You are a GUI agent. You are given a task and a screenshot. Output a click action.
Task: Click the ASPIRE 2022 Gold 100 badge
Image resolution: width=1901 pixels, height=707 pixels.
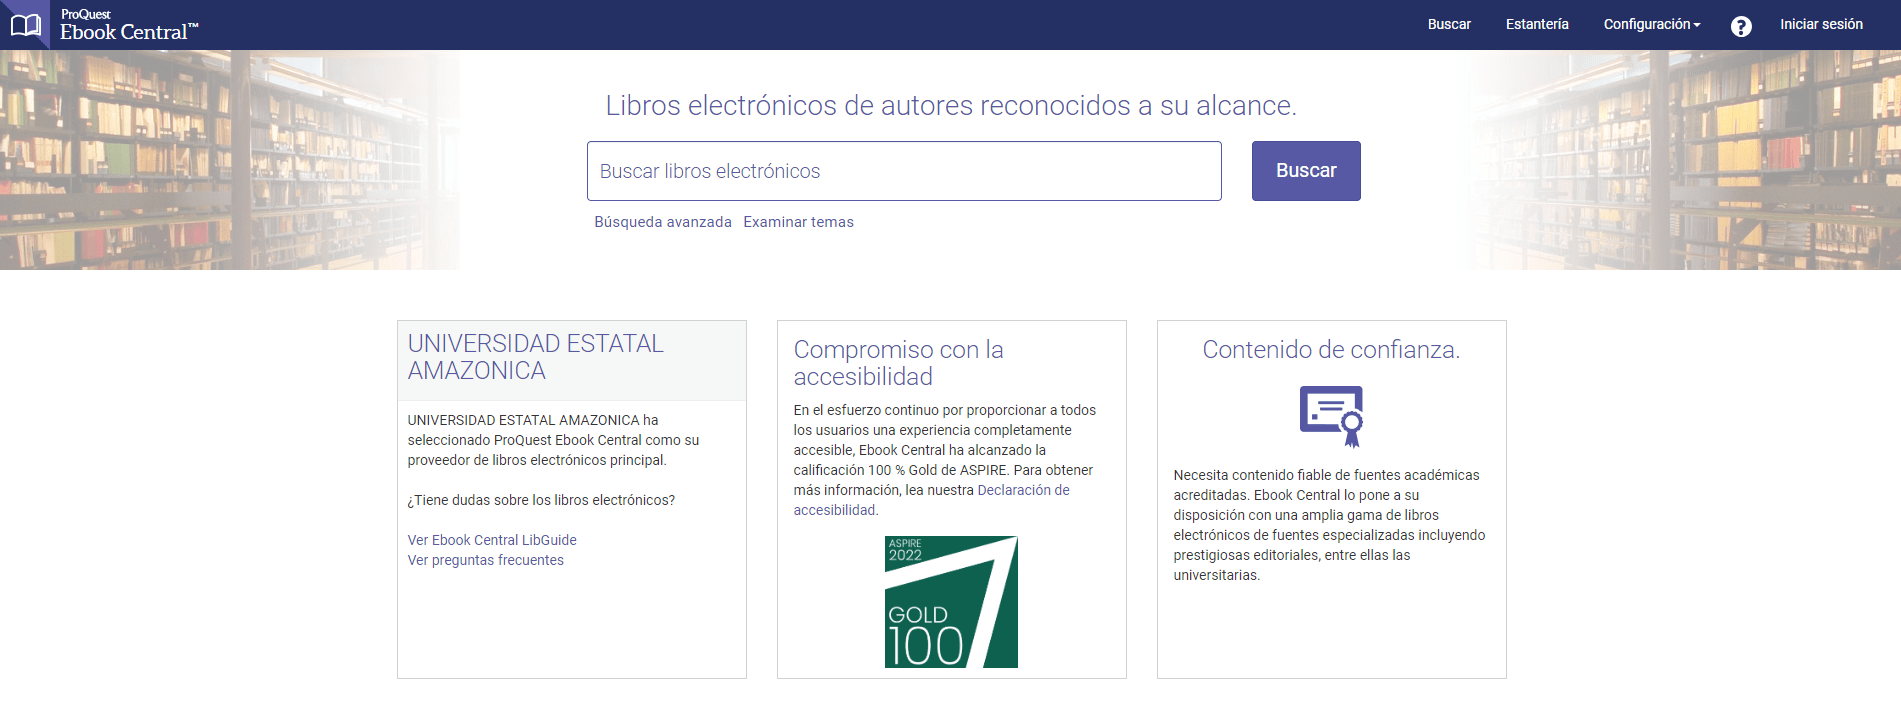click(951, 602)
